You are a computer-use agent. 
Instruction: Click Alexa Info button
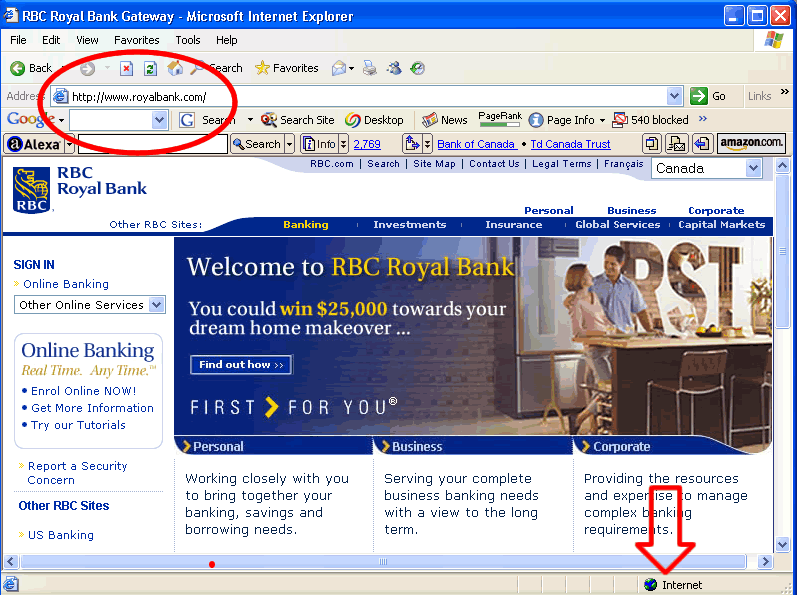click(319, 144)
